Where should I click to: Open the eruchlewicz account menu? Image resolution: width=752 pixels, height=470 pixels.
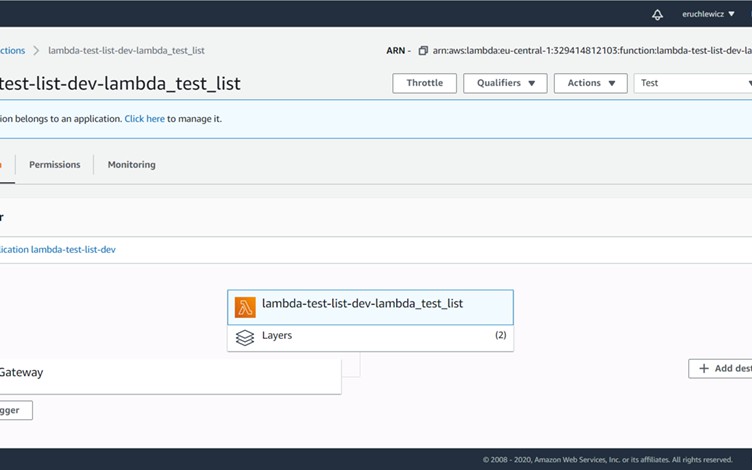(708, 14)
